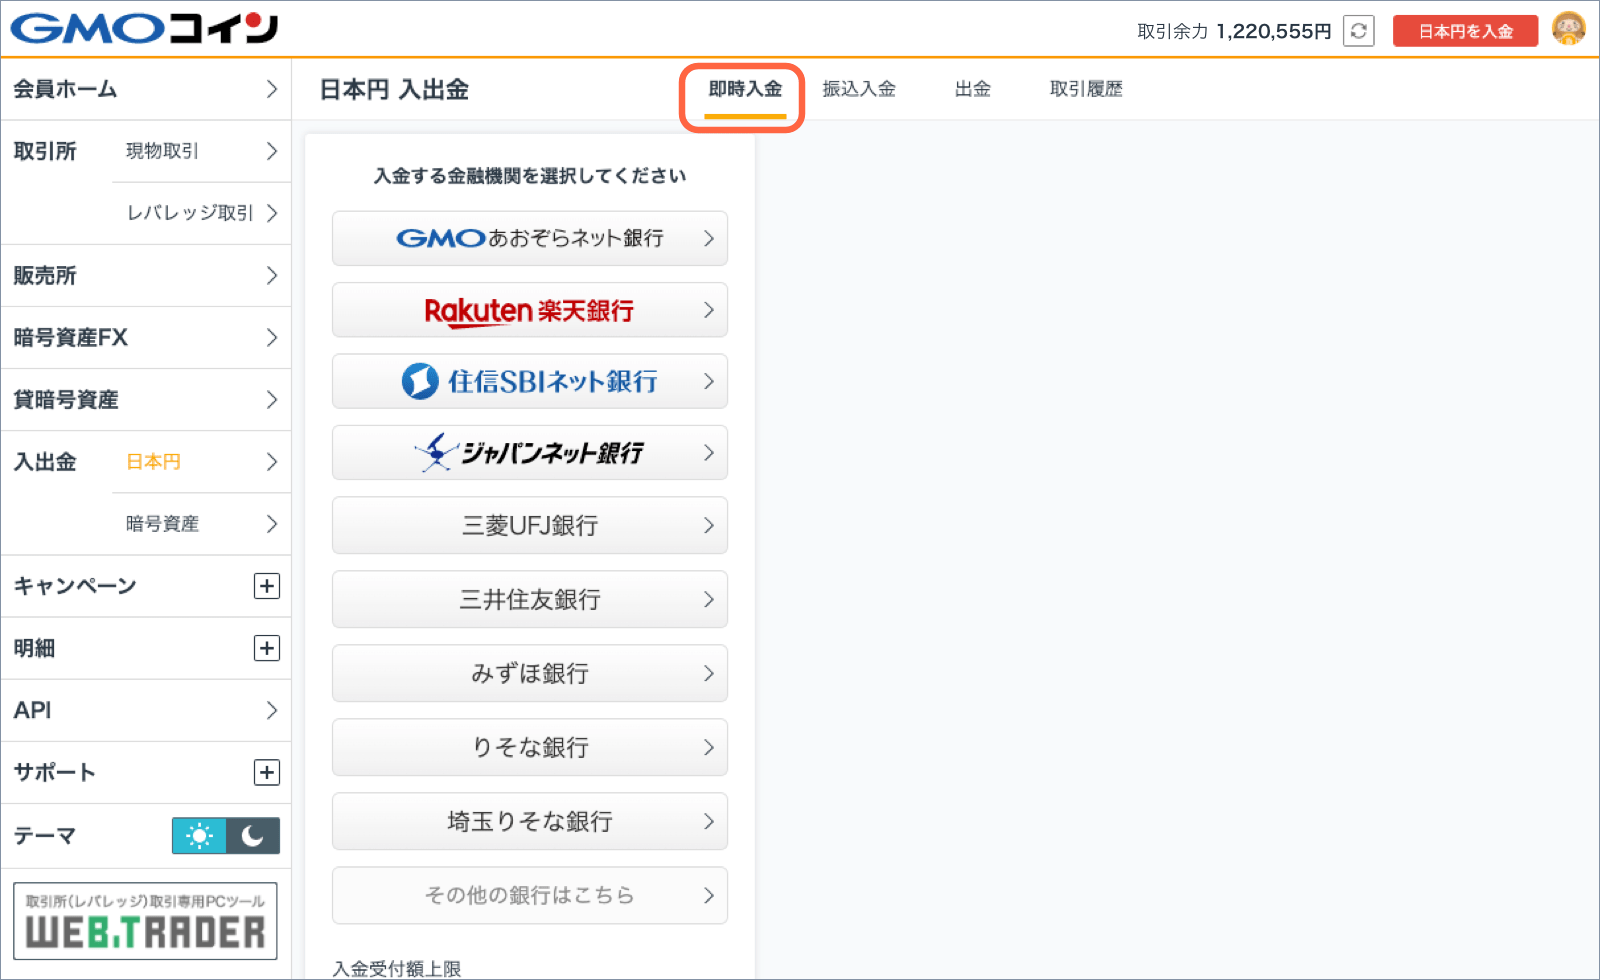The image size is (1600, 980).
Task: Switch to the 即時入金 tab
Action: [x=745, y=90]
